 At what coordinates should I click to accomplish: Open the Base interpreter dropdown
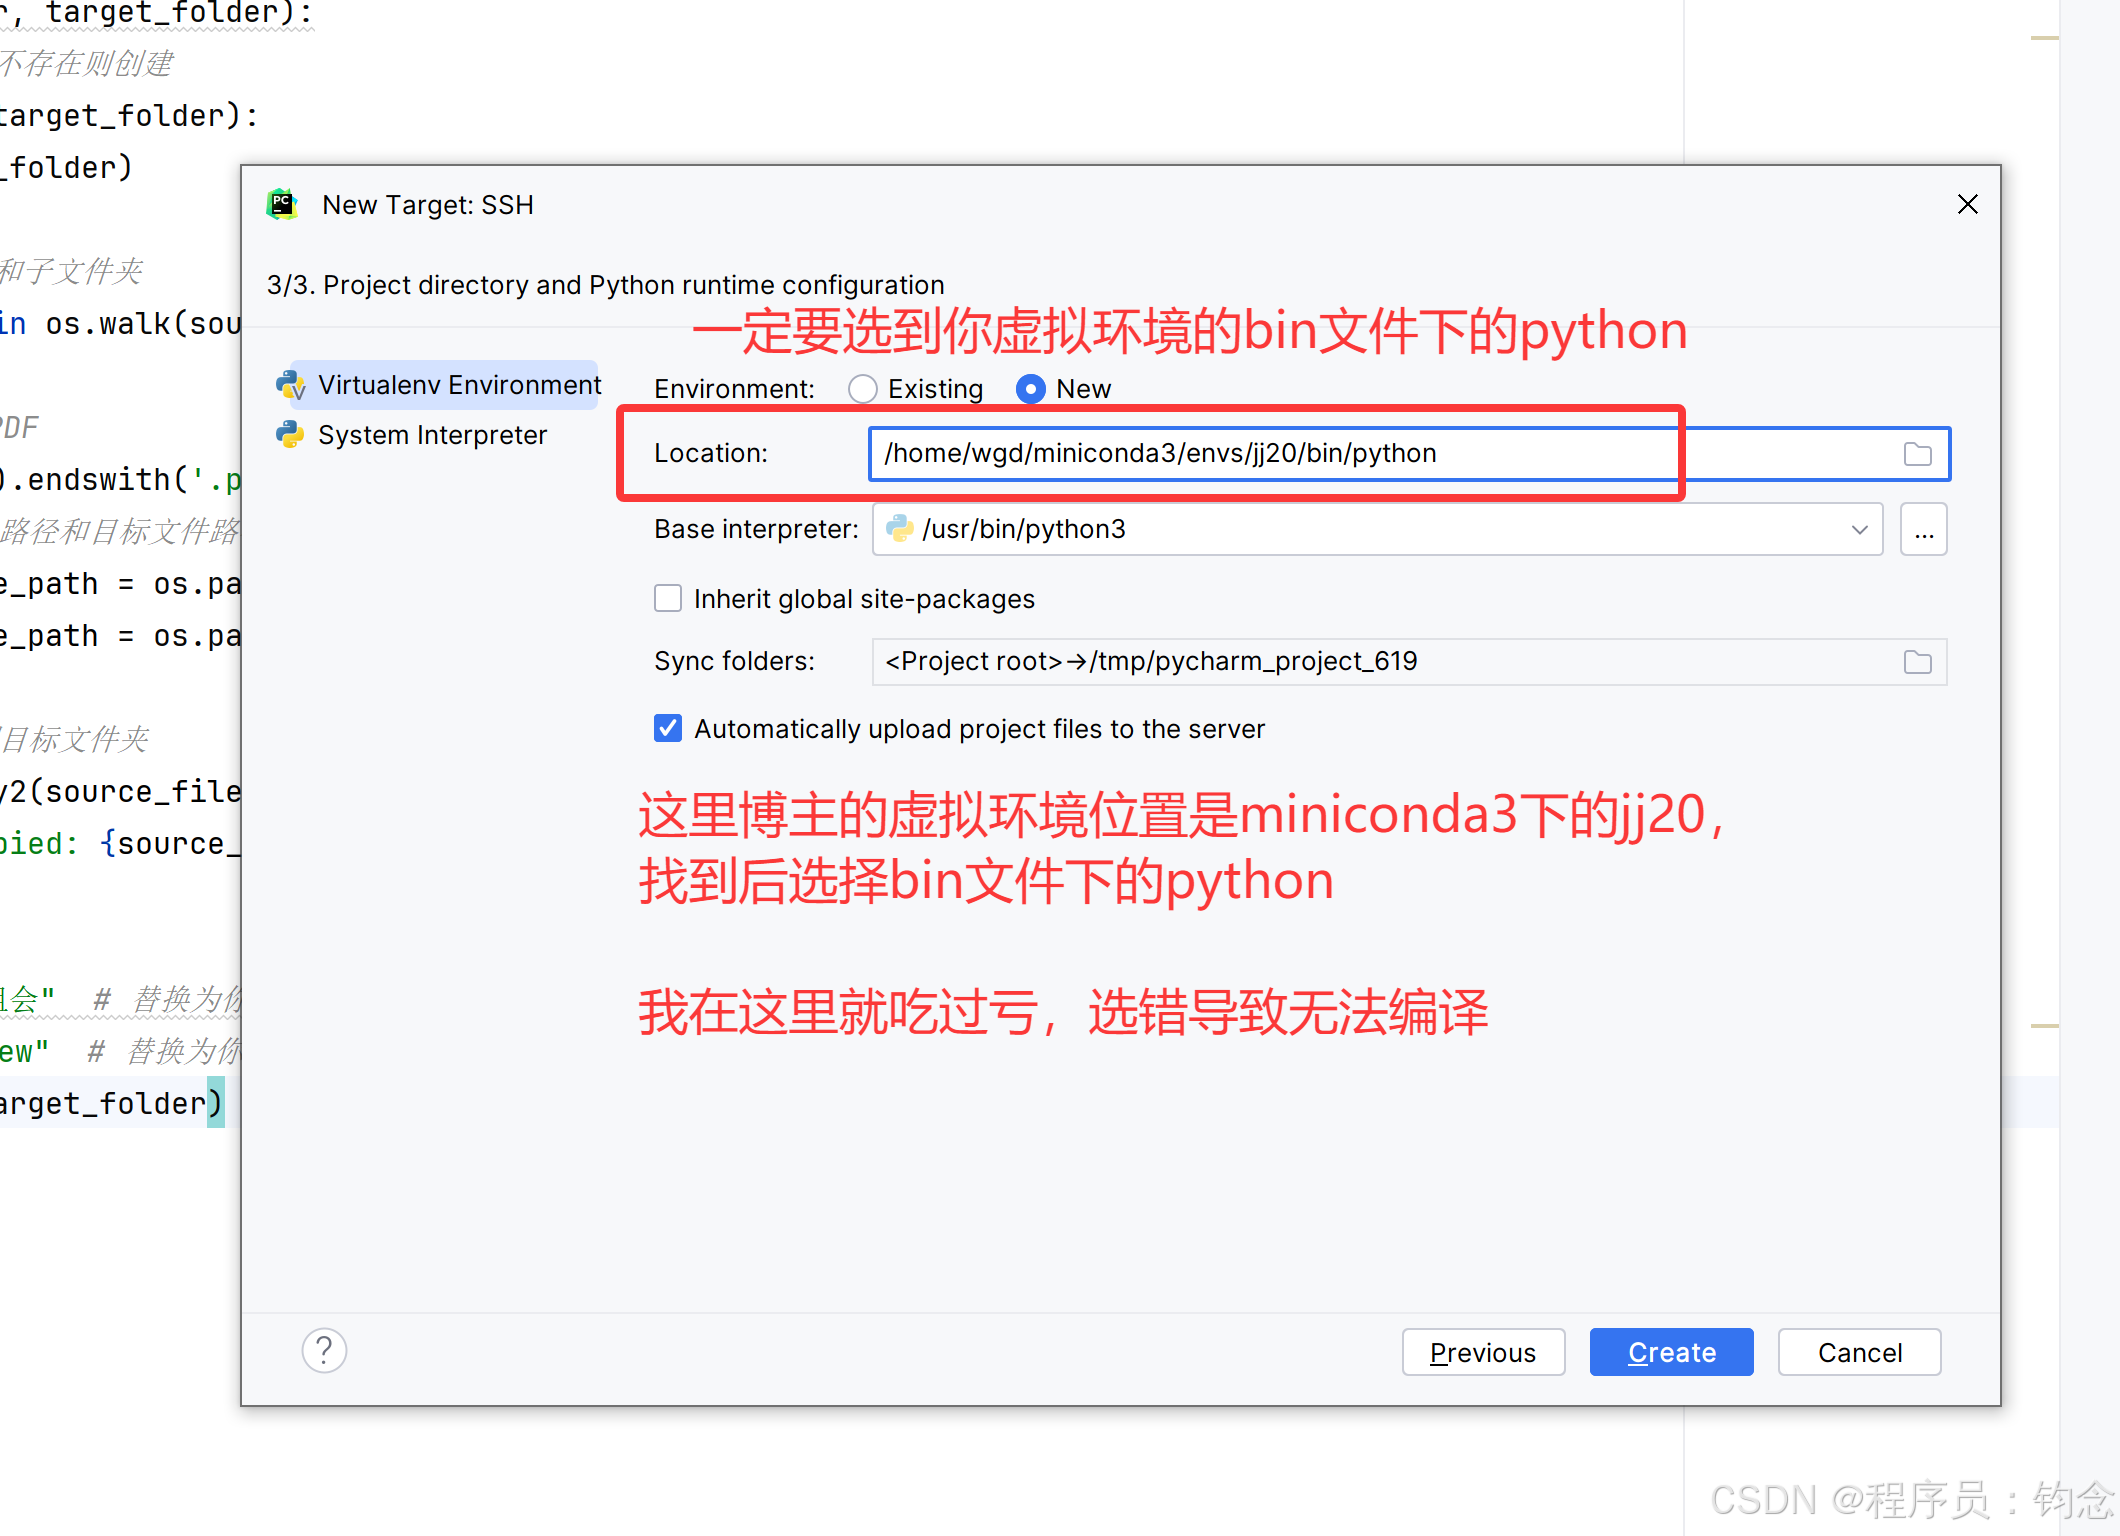pos(1858,529)
